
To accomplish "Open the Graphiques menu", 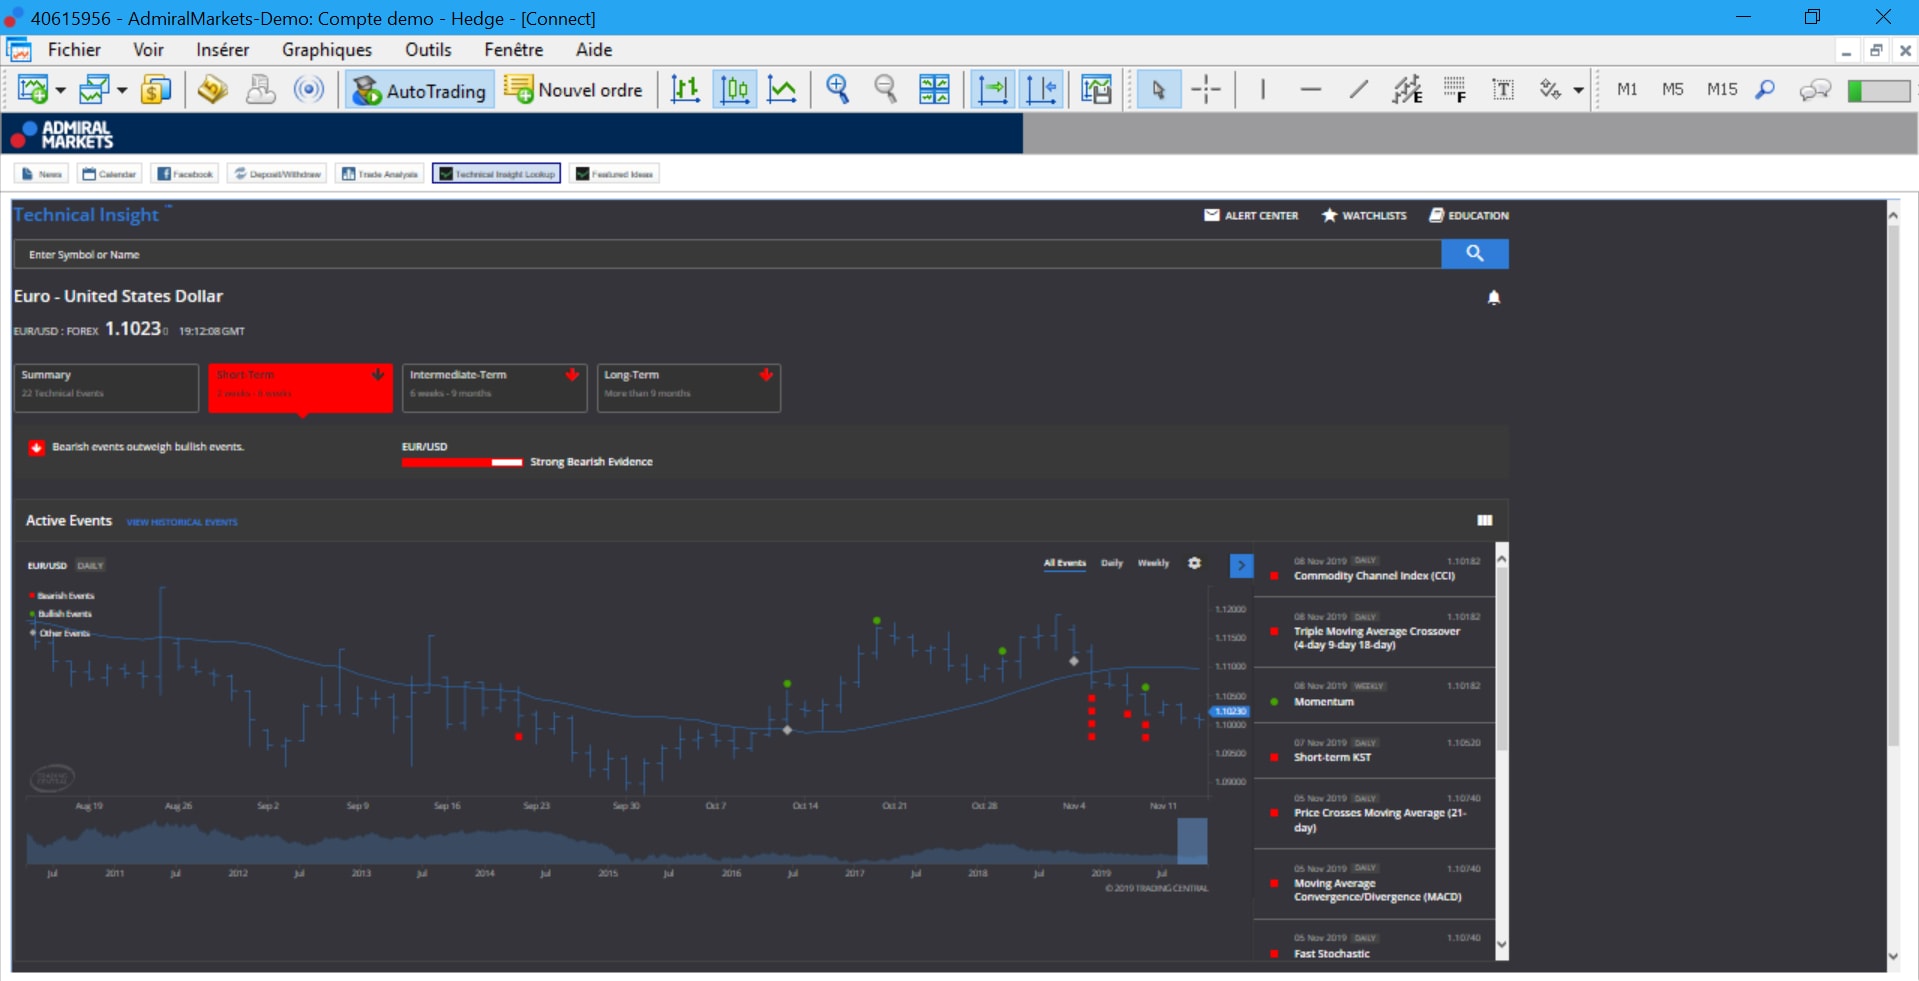I will point(326,49).
